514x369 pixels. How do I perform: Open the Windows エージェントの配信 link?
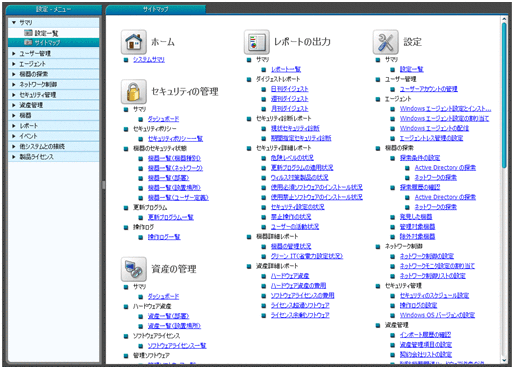point(434,128)
